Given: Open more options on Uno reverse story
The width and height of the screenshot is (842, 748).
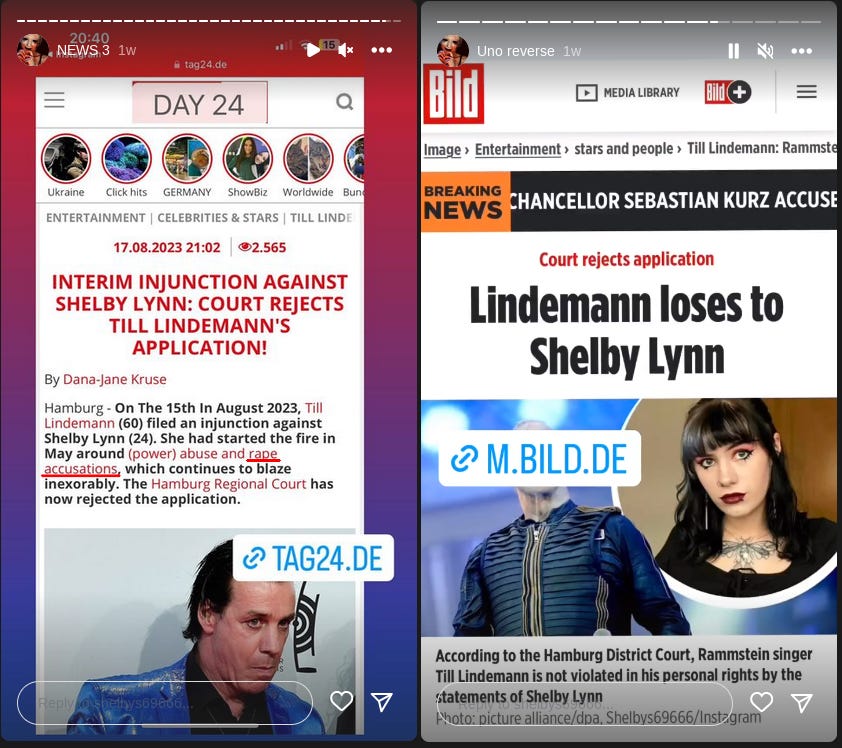Looking at the screenshot, I should point(802,51).
